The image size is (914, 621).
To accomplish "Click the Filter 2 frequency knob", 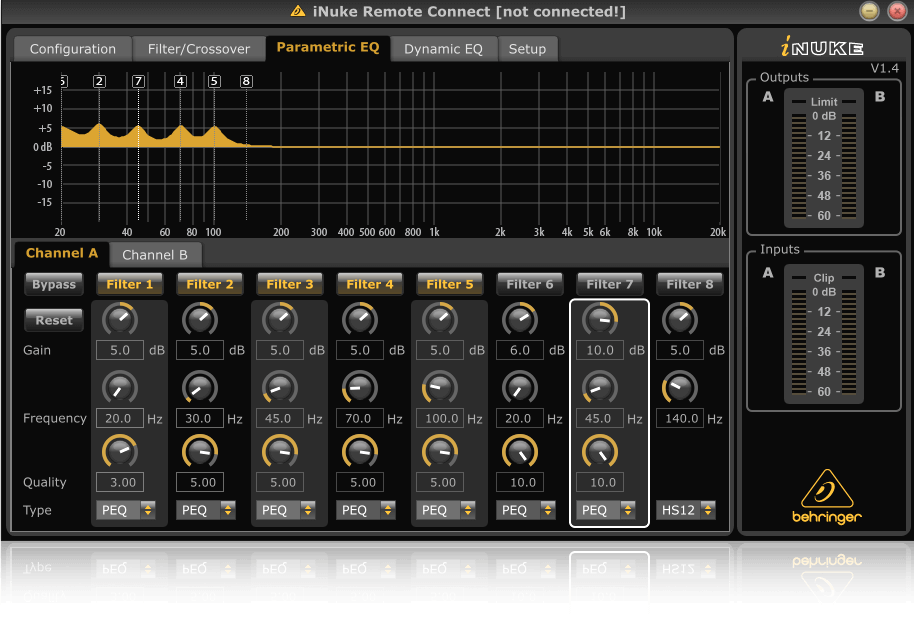I will click(200, 387).
